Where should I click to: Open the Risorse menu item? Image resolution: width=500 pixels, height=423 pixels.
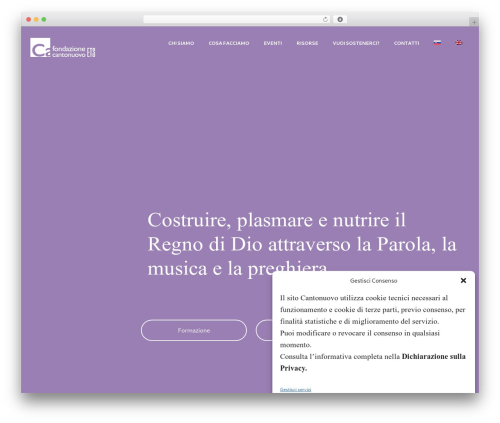(x=307, y=43)
